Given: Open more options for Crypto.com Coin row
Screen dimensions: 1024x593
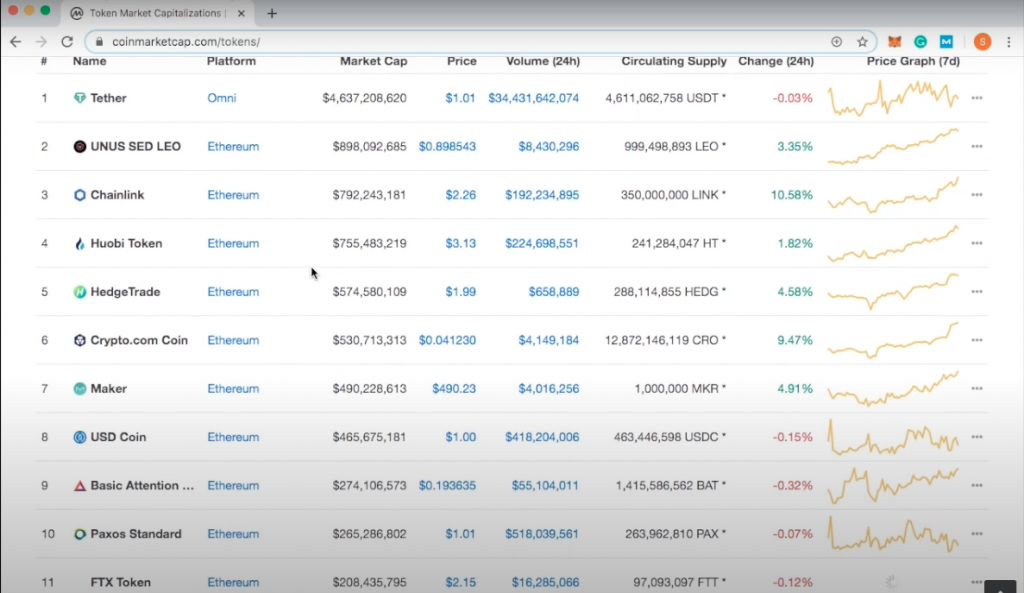Looking at the screenshot, I should [977, 340].
